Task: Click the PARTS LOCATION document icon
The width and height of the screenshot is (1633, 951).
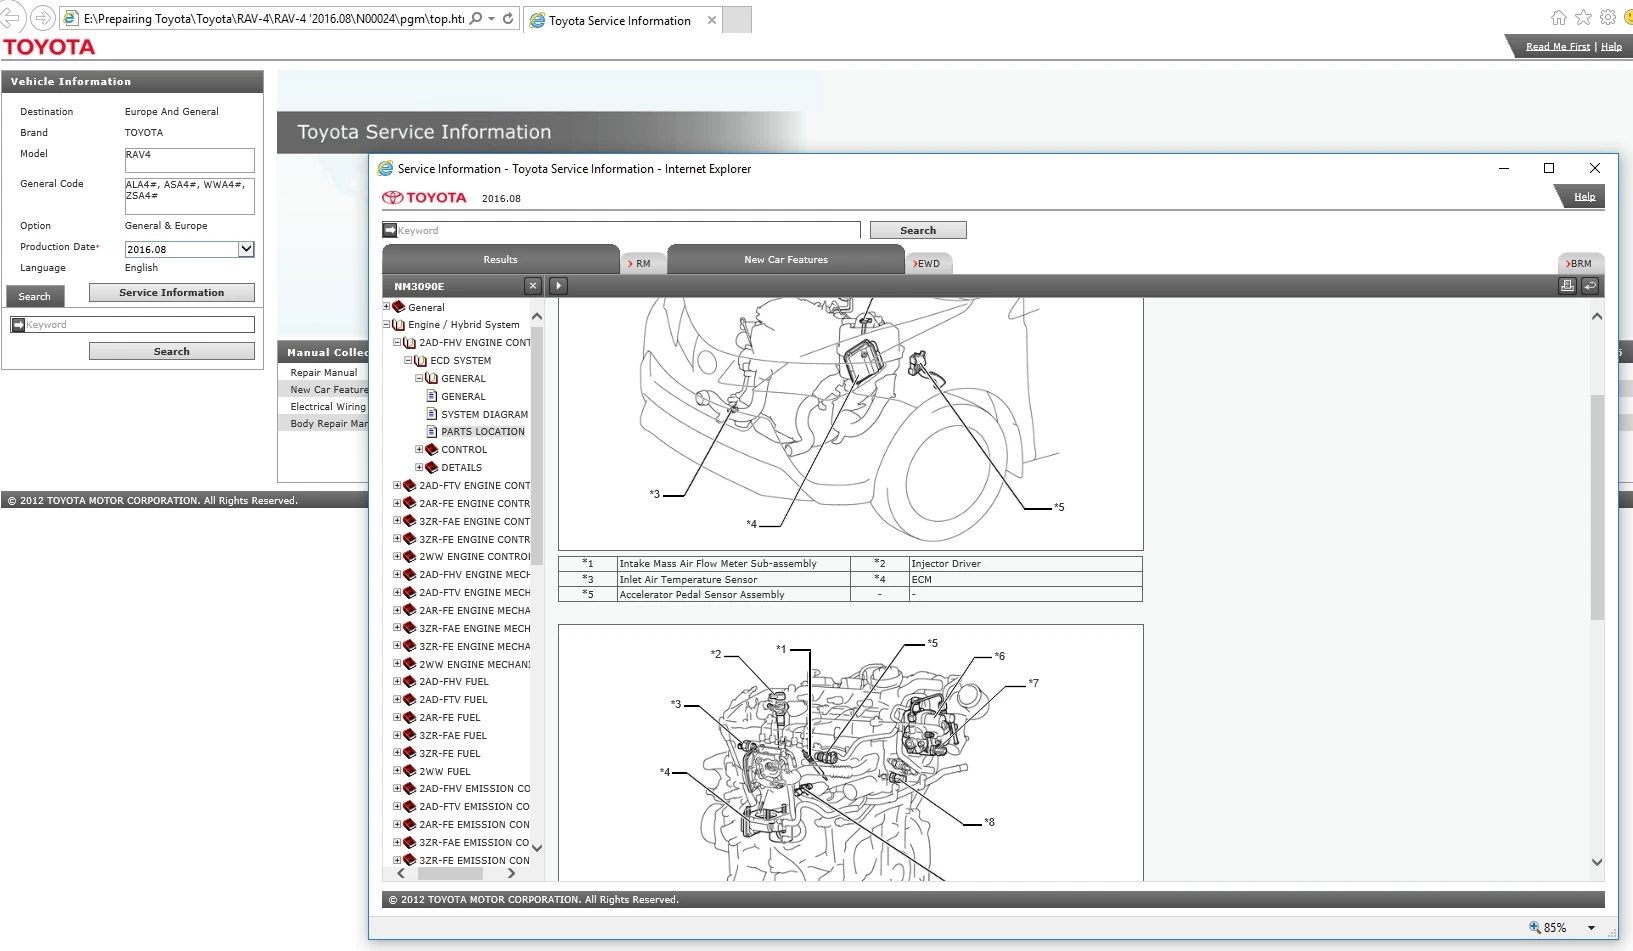Action: [432, 431]
